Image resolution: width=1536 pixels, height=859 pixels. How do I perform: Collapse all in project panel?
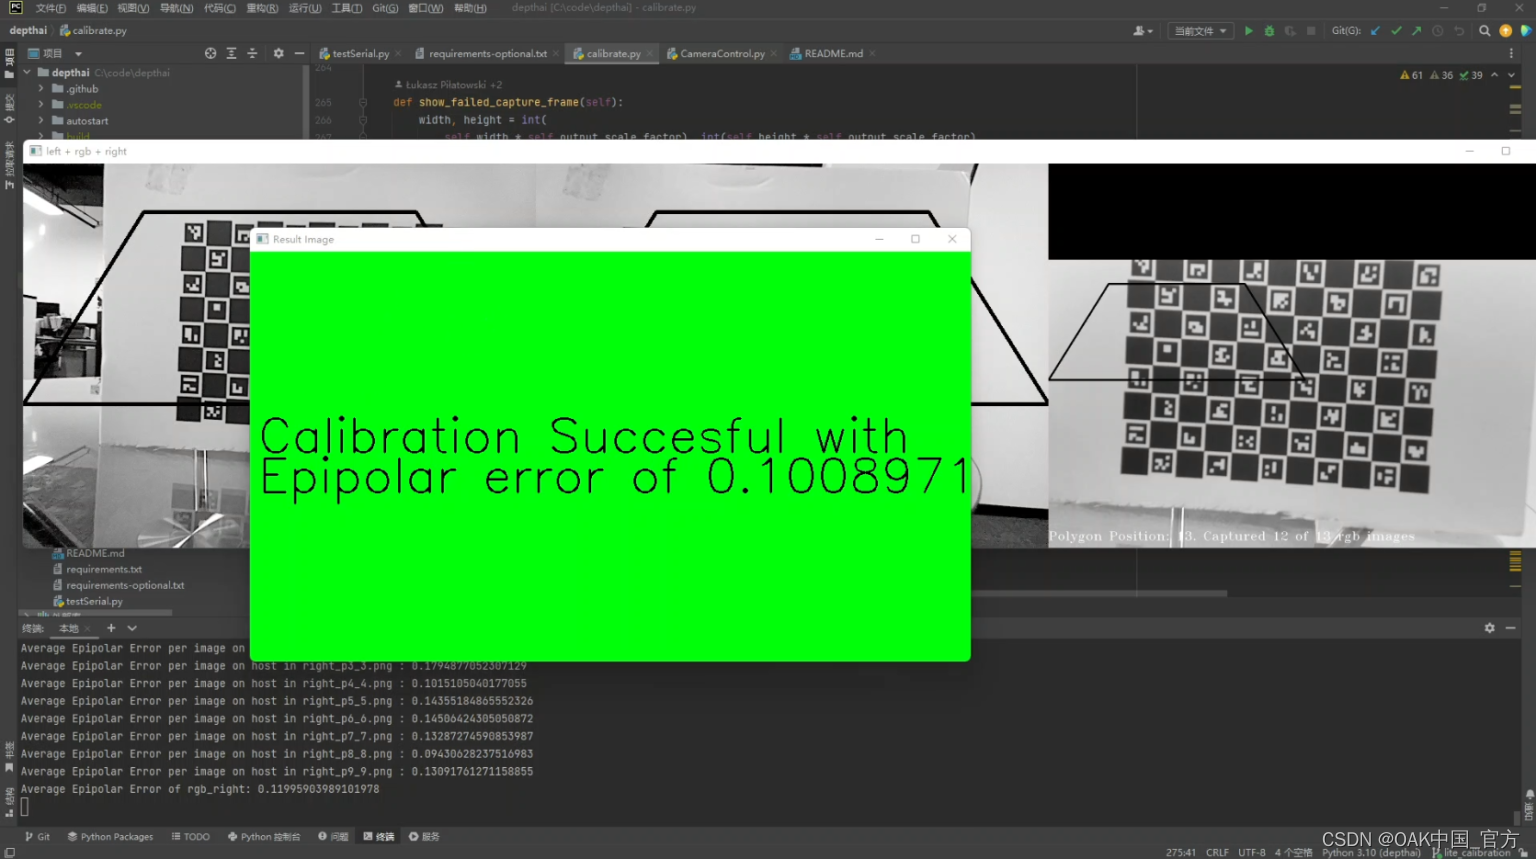coord(252,53)
